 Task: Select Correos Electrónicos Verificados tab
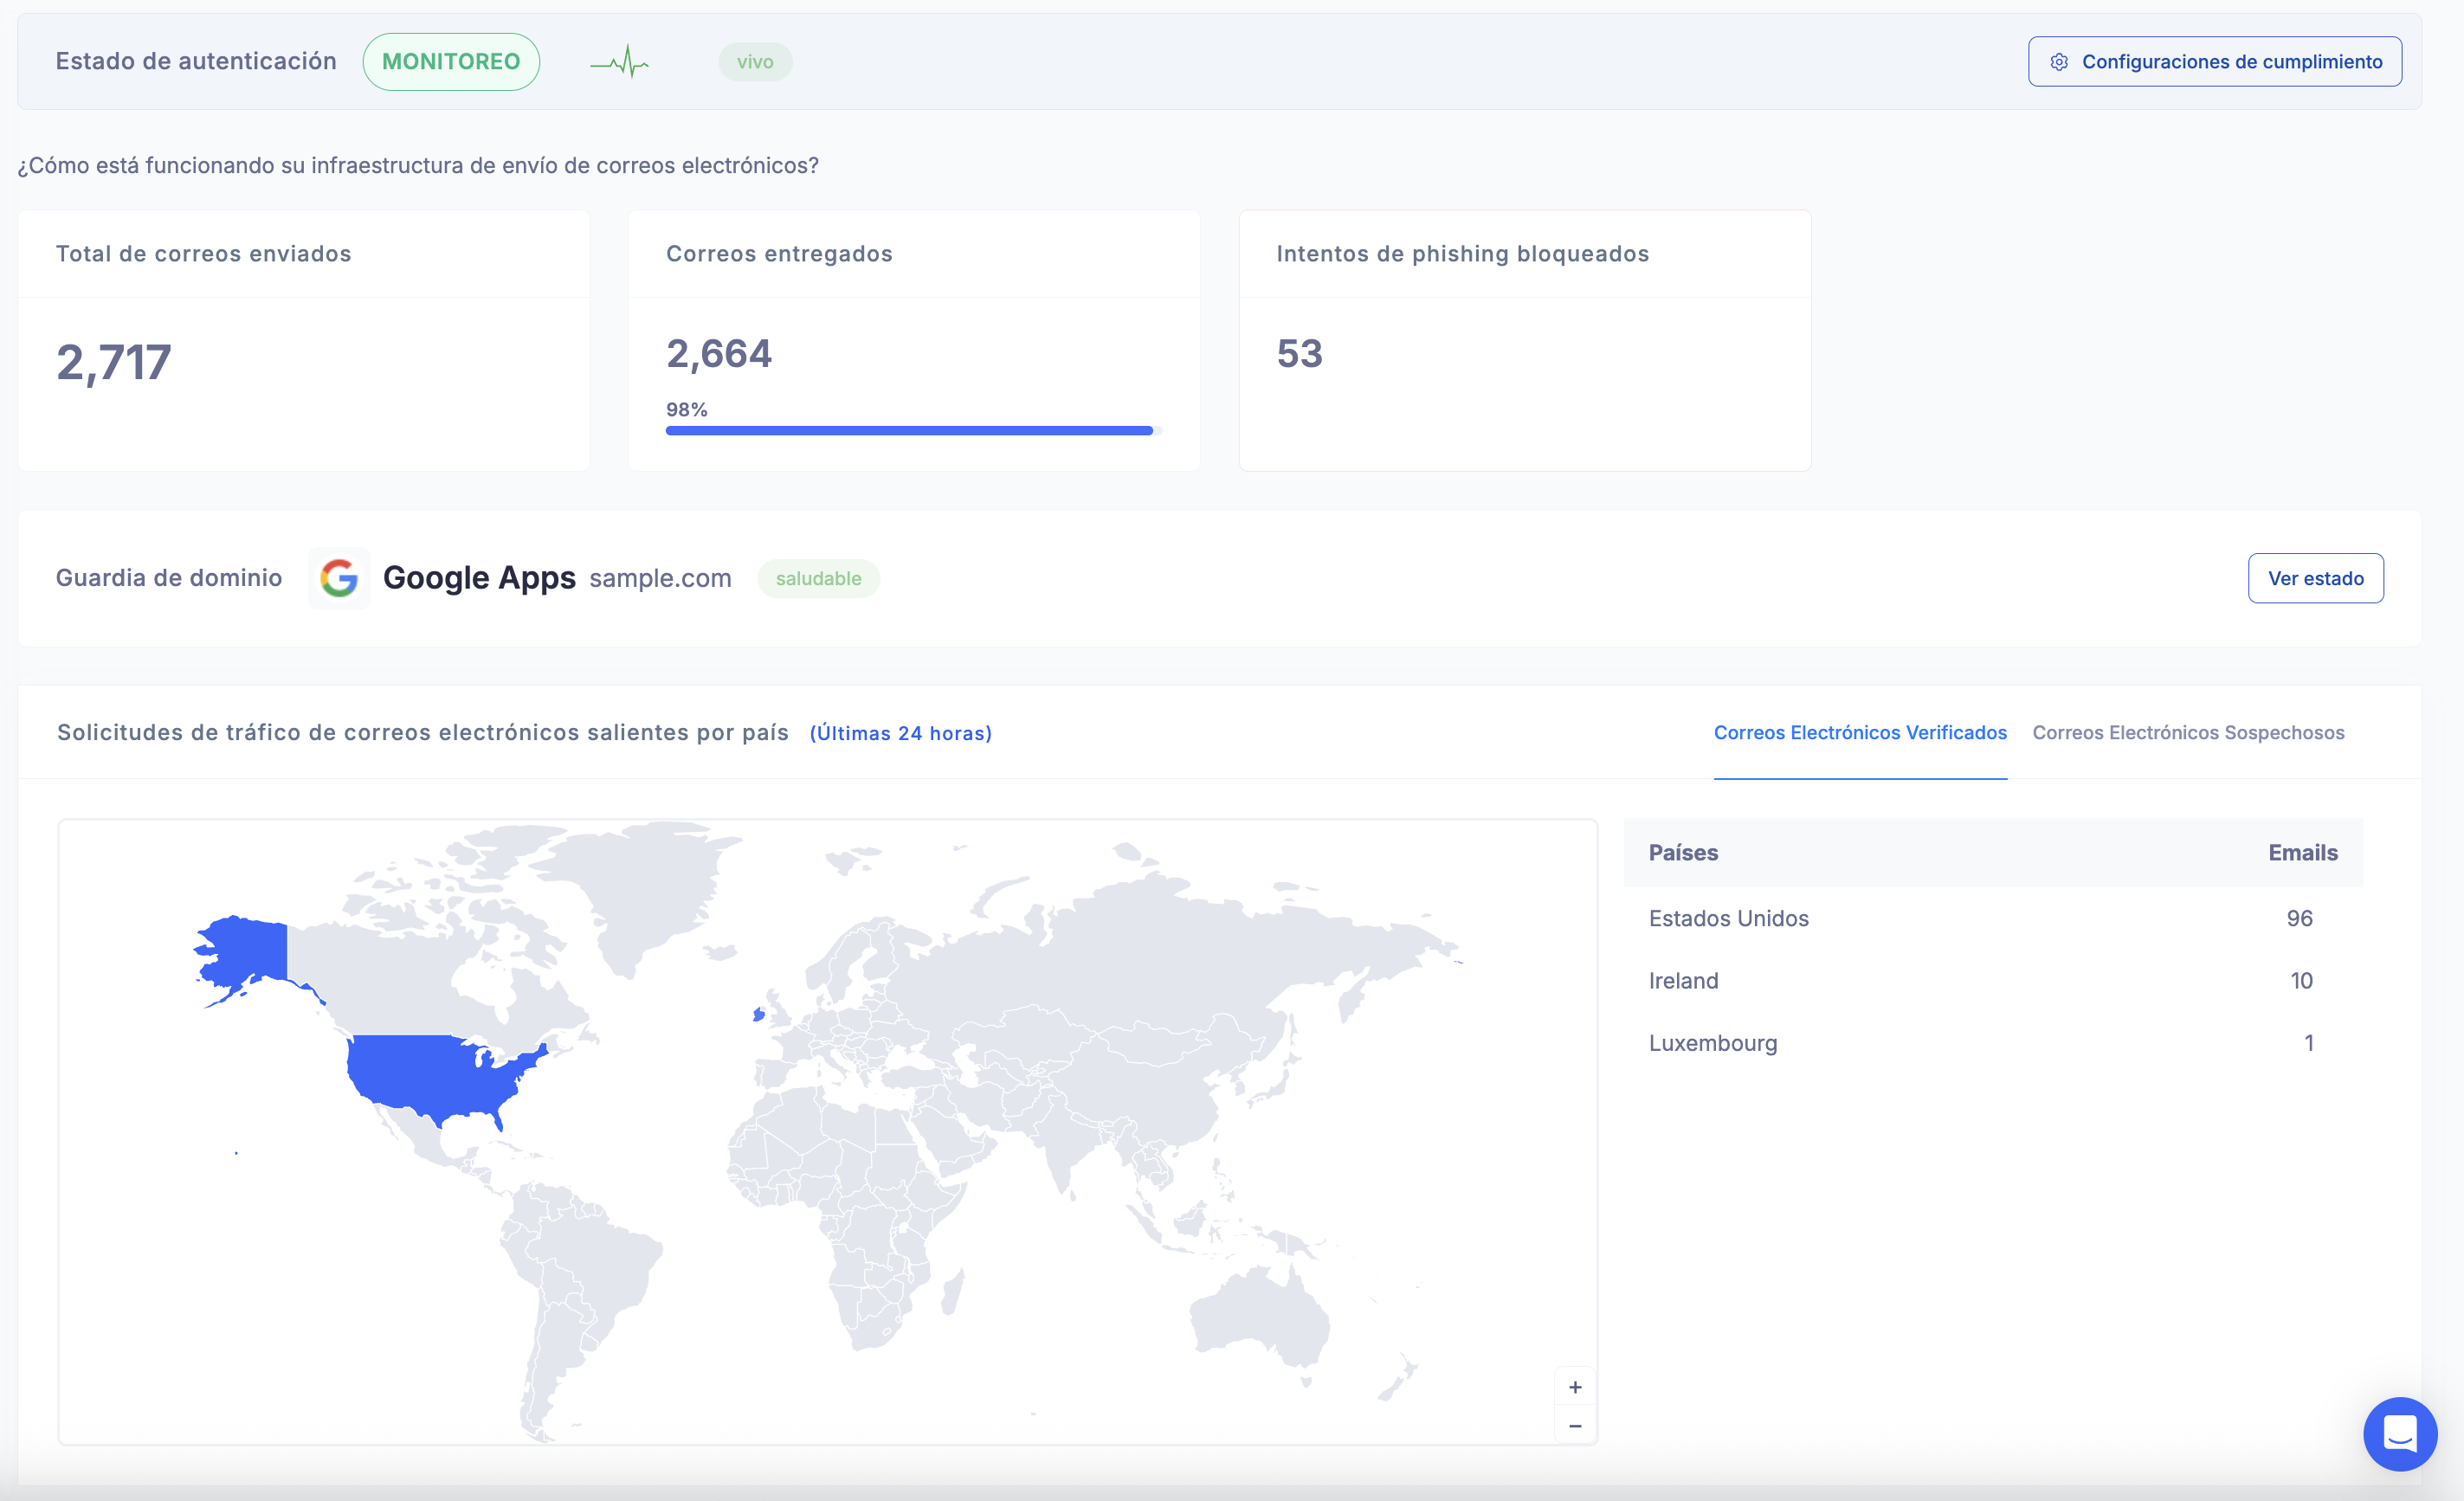click(x=1859, y=733)
